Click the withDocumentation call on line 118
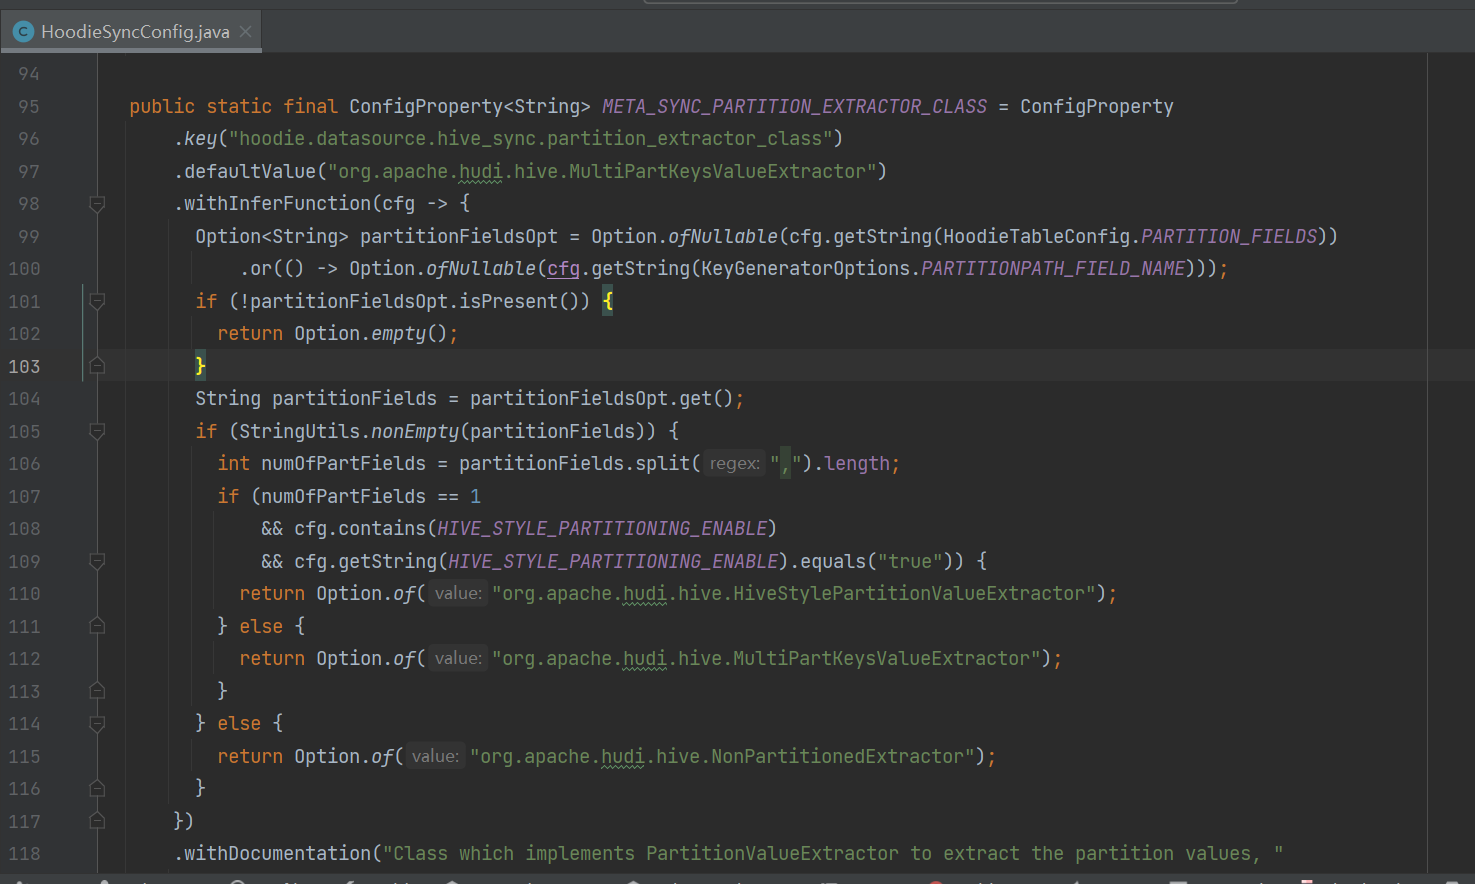 (272, 853)
